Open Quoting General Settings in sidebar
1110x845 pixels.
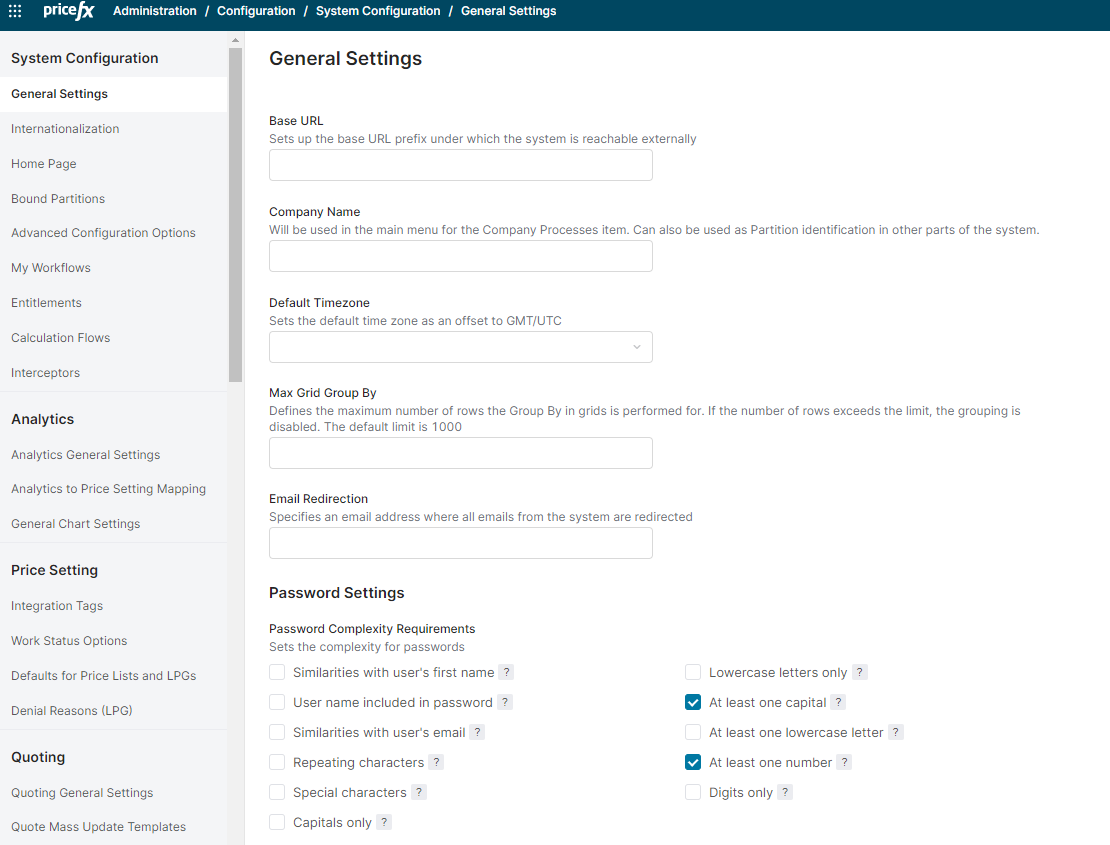point(82,793)
